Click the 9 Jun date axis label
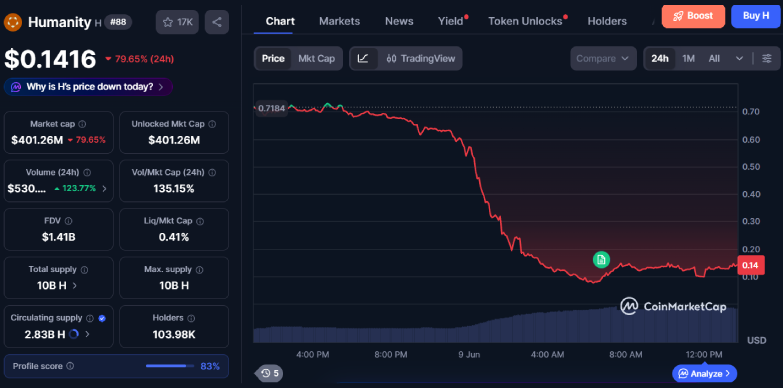The height and width of the screenshot is (388, 783). coord(469,355)
